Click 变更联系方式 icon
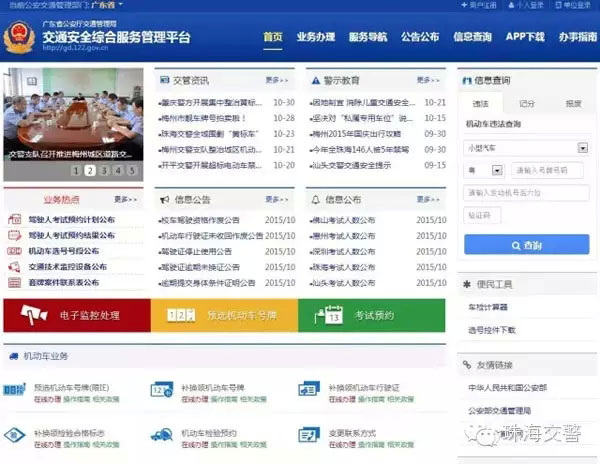This screenshot has width=600, height=464. [x=309, y=435]
